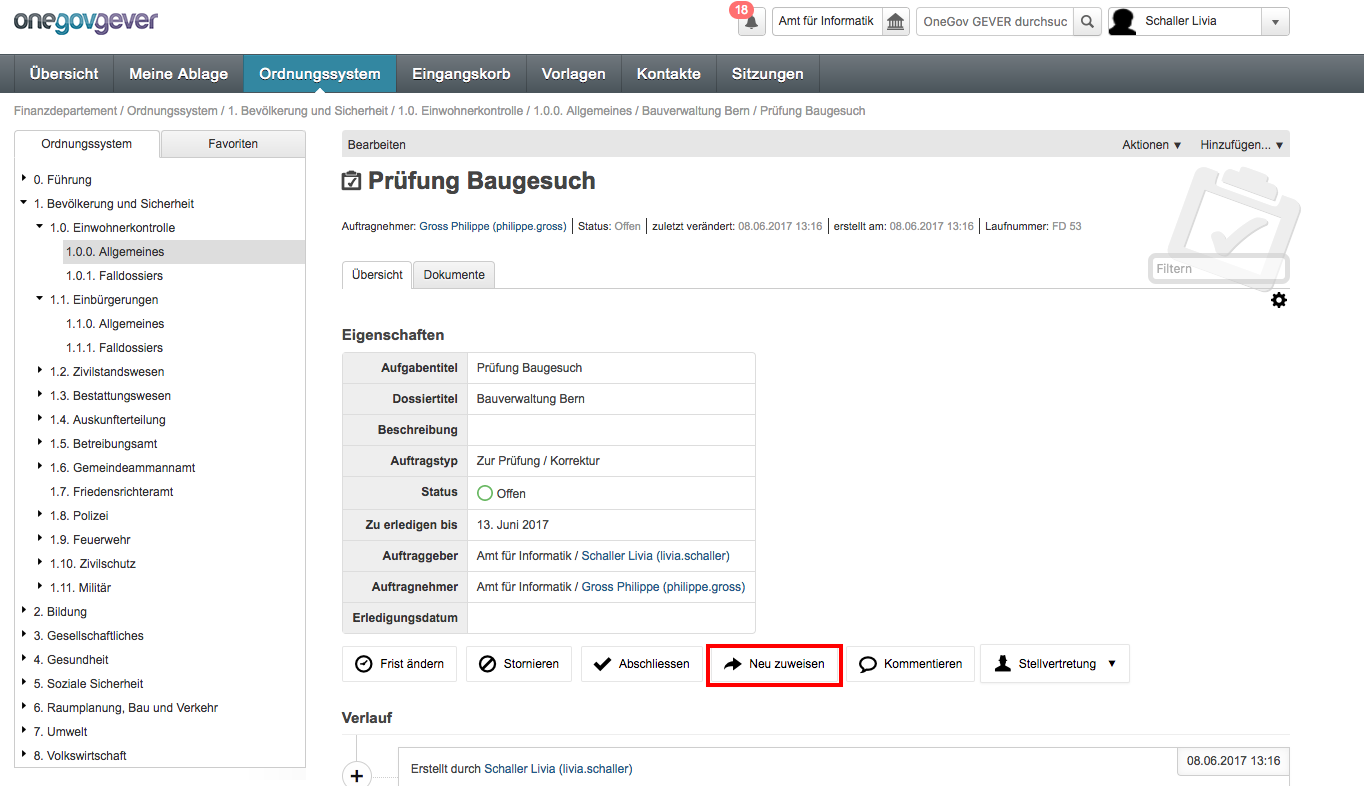Click the search magnifier icon
Image resolution: width=1364 pixels, height=786 pixels.
1088,21
